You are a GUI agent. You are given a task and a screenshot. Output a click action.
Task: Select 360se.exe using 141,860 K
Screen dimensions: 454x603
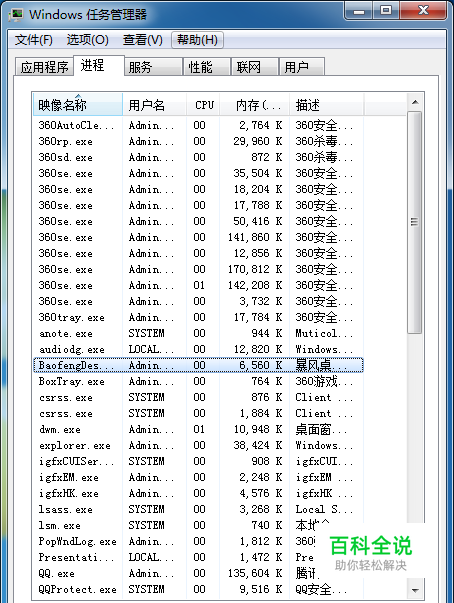point(198,237)
